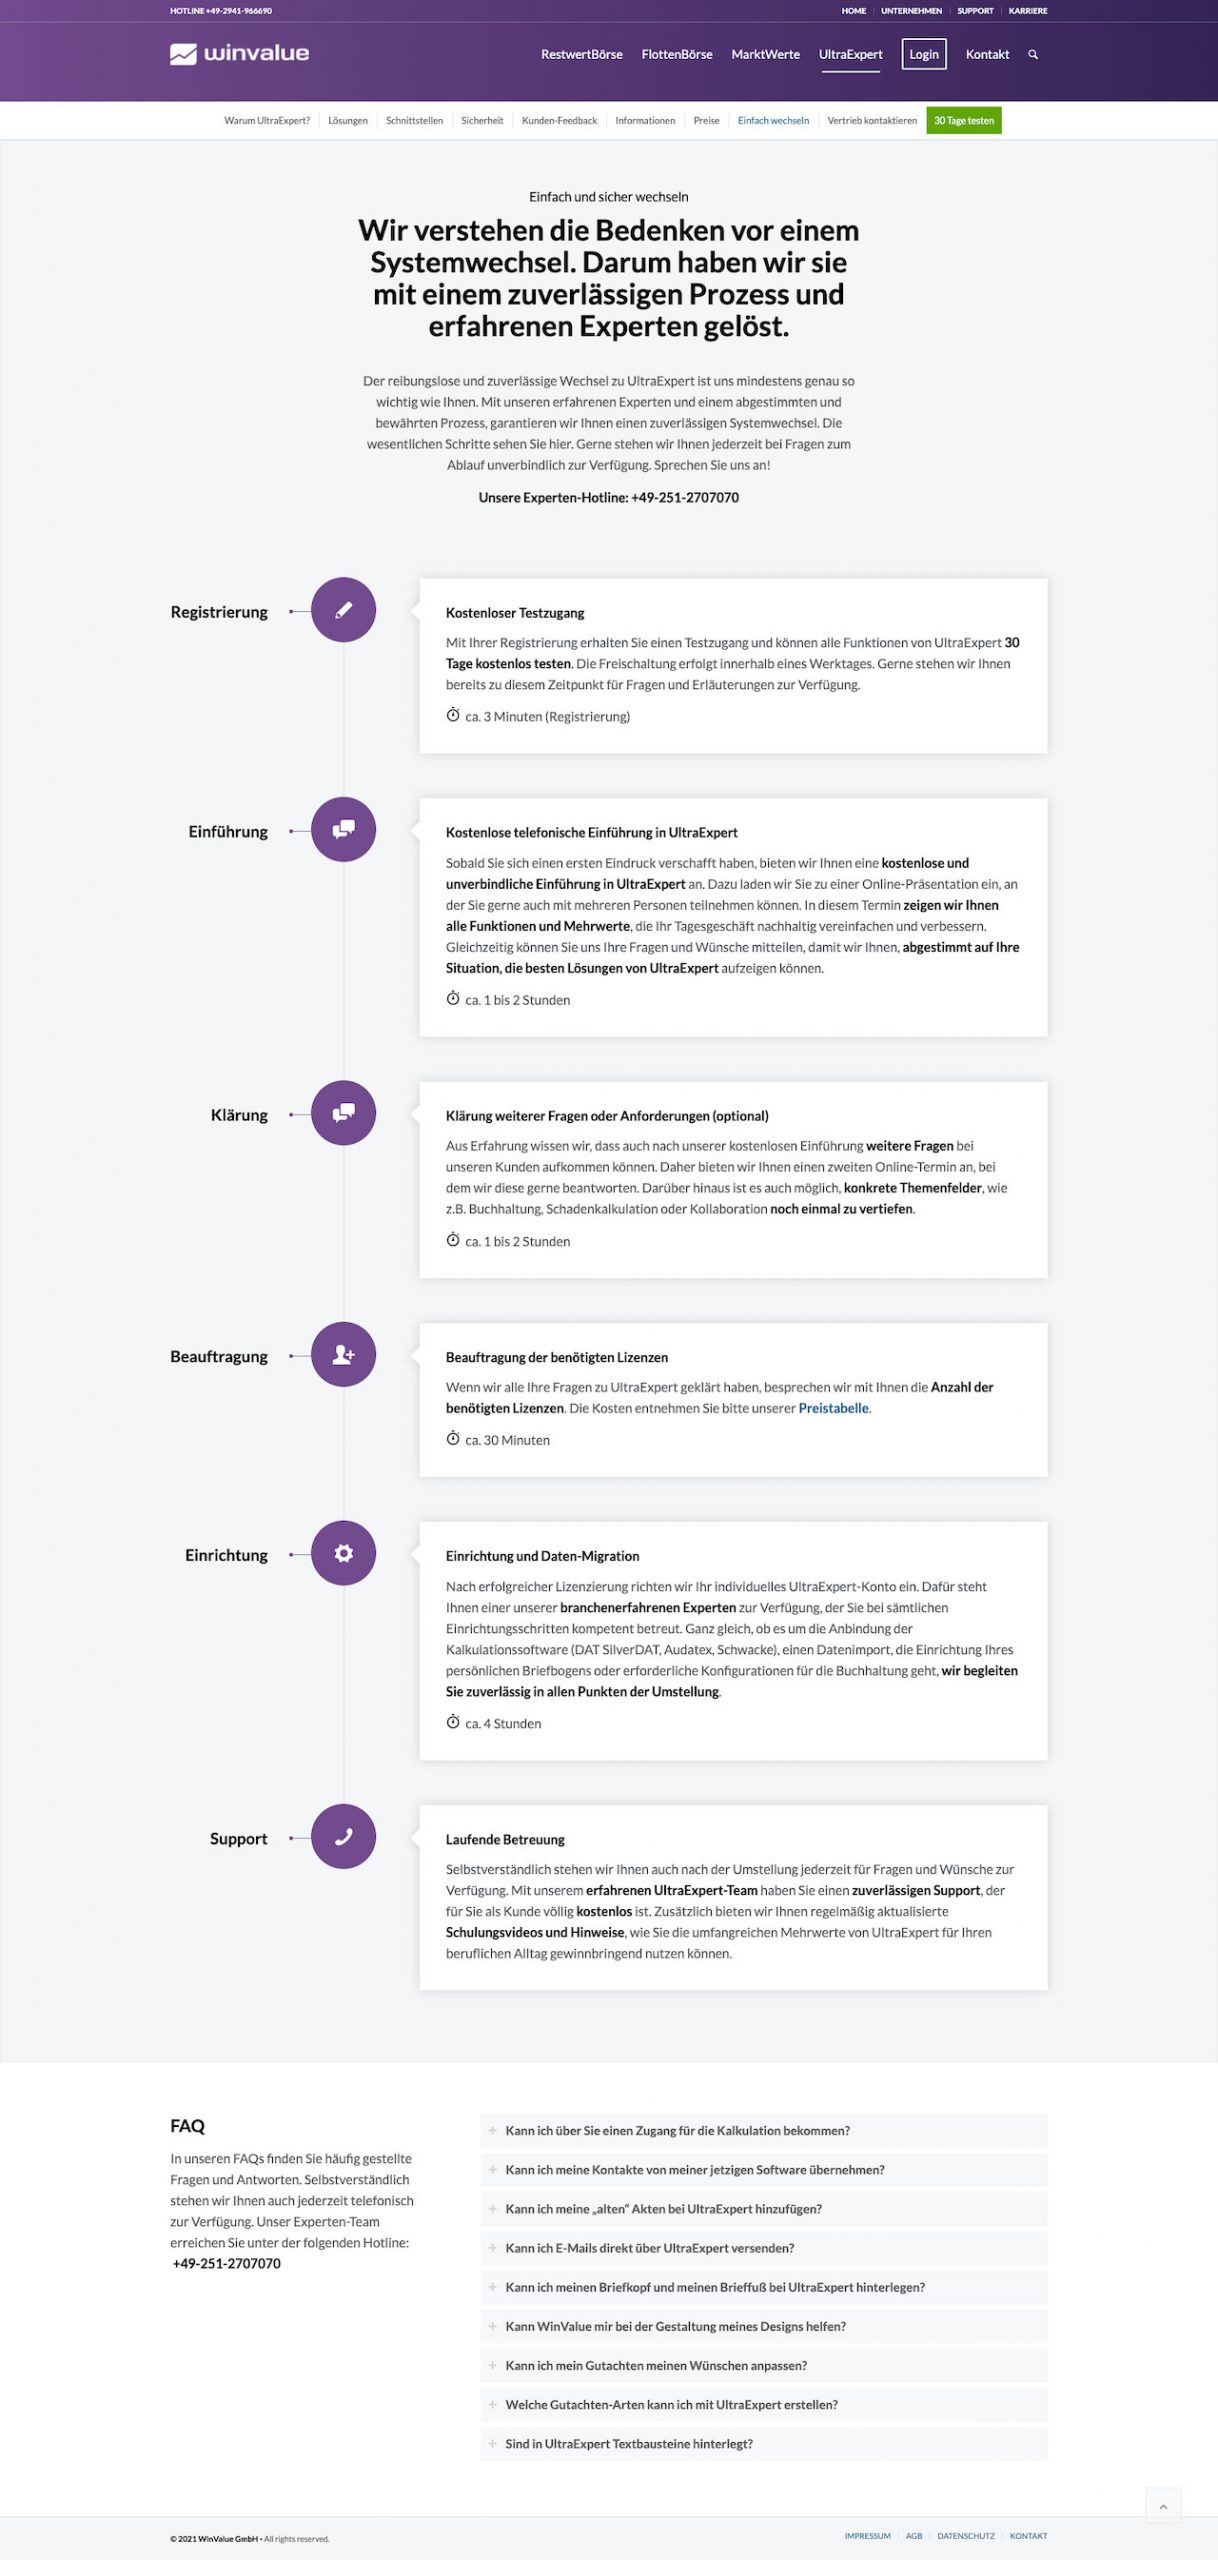Click the Einrichtung gear icon
This screenshot has height=2560, width=1218.
[343, 1554]
